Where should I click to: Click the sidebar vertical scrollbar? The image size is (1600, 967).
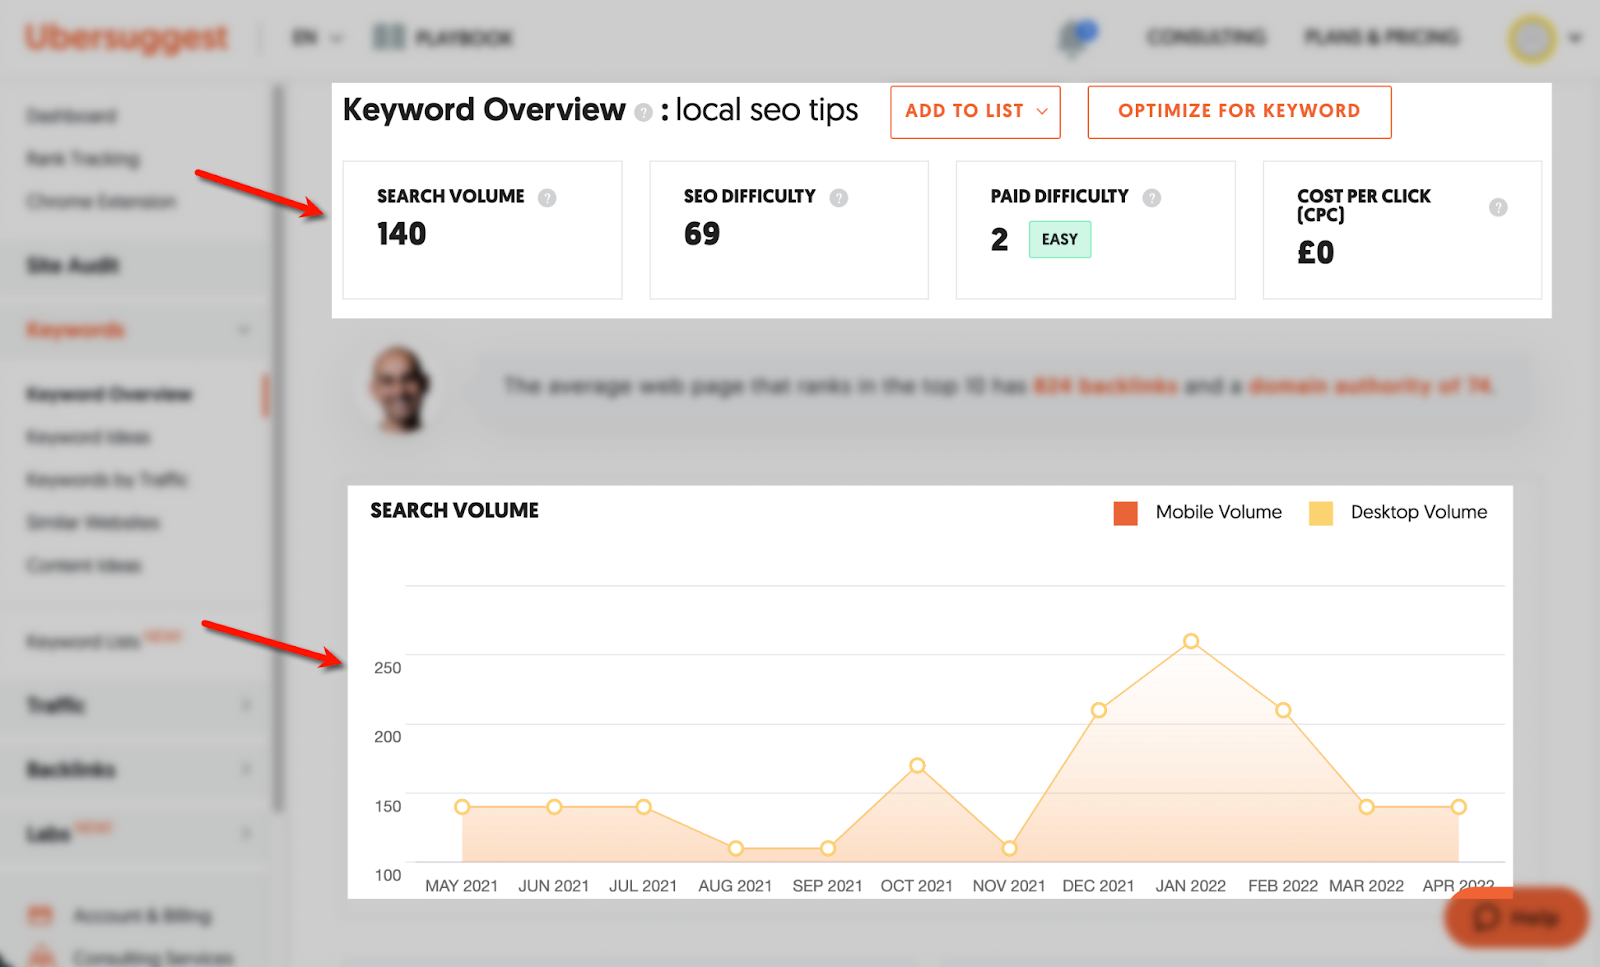(278, 448)
